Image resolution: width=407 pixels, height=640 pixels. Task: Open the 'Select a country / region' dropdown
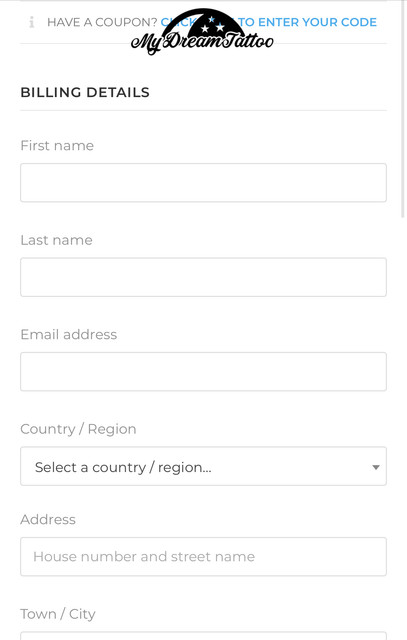pyautogui.click(x=203, y=466)
